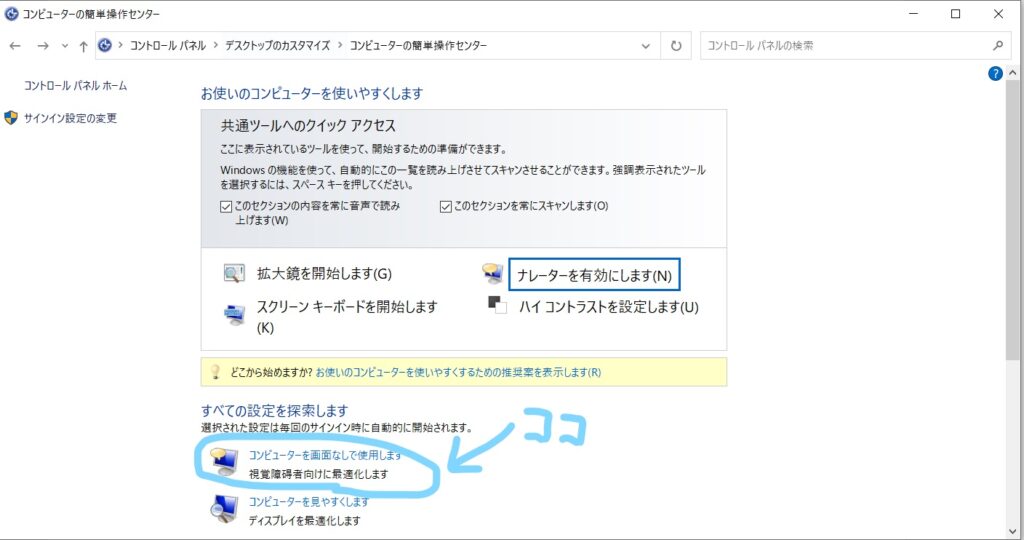The height and width of the screenshot is (540, 1024).
Task: Toggle このセクションを常にスキャンします(O) checkbox
Action: point(445,206)
